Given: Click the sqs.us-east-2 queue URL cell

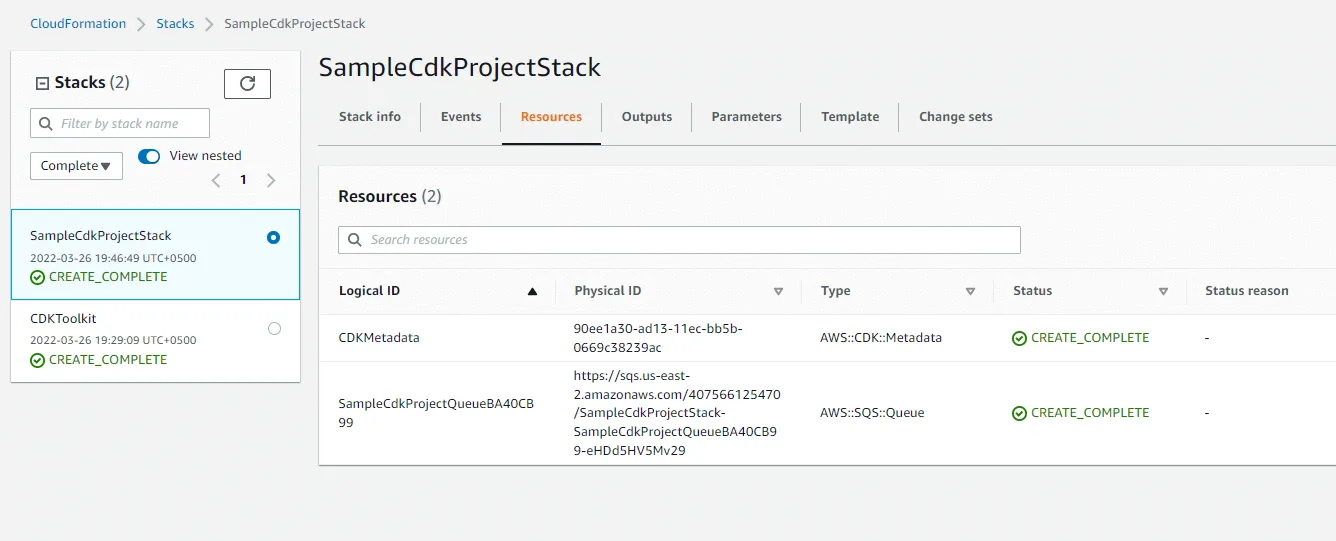Looking at the screenshot, I should [677, 413].
